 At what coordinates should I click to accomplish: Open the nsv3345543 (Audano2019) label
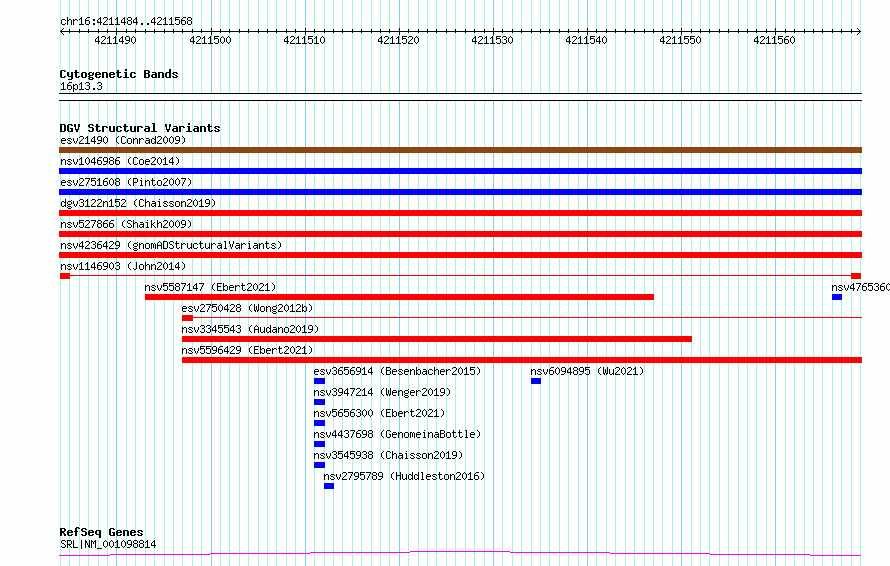coord(250,329)
